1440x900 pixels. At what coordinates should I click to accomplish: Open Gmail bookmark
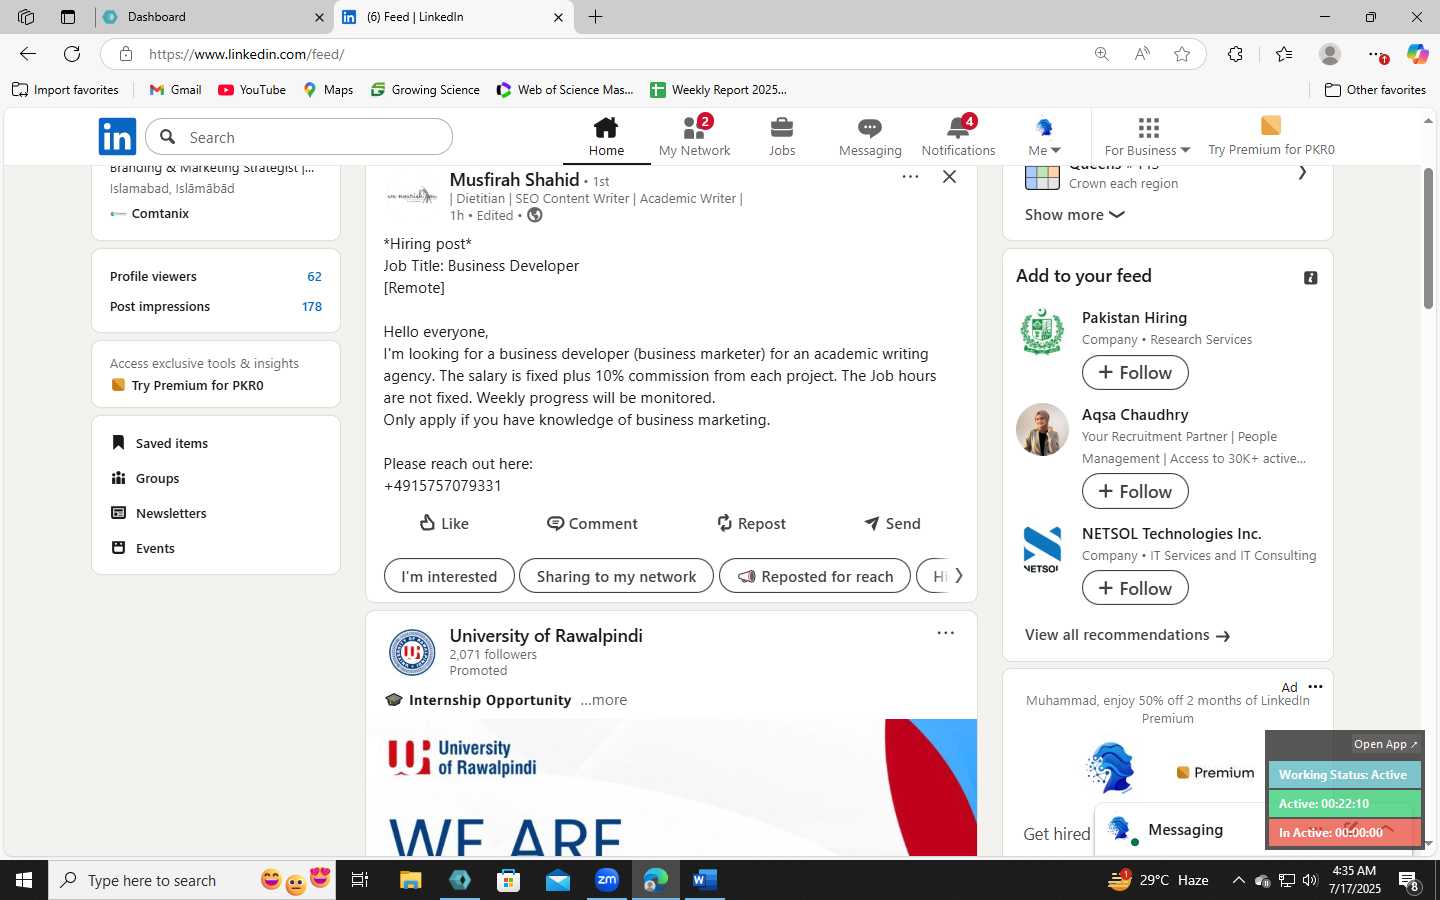point(175,90)
